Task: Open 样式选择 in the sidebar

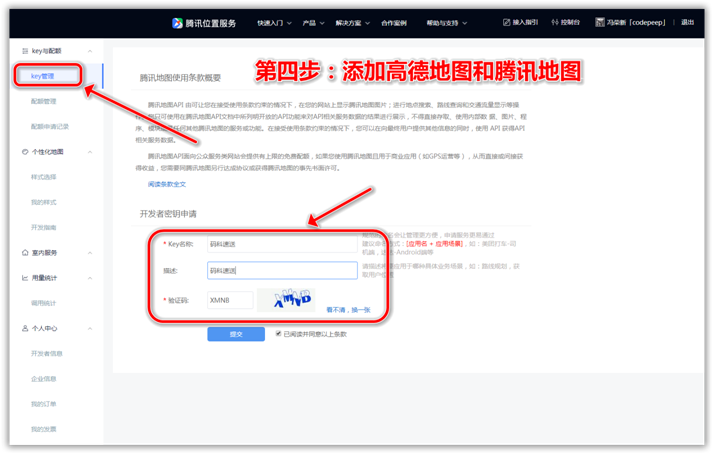Action: pyautogui.click(x=44, y=177)
